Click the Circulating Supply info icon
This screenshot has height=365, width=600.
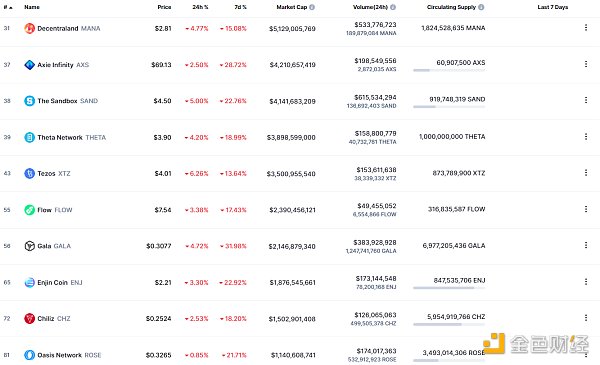(x=481, y=7)
